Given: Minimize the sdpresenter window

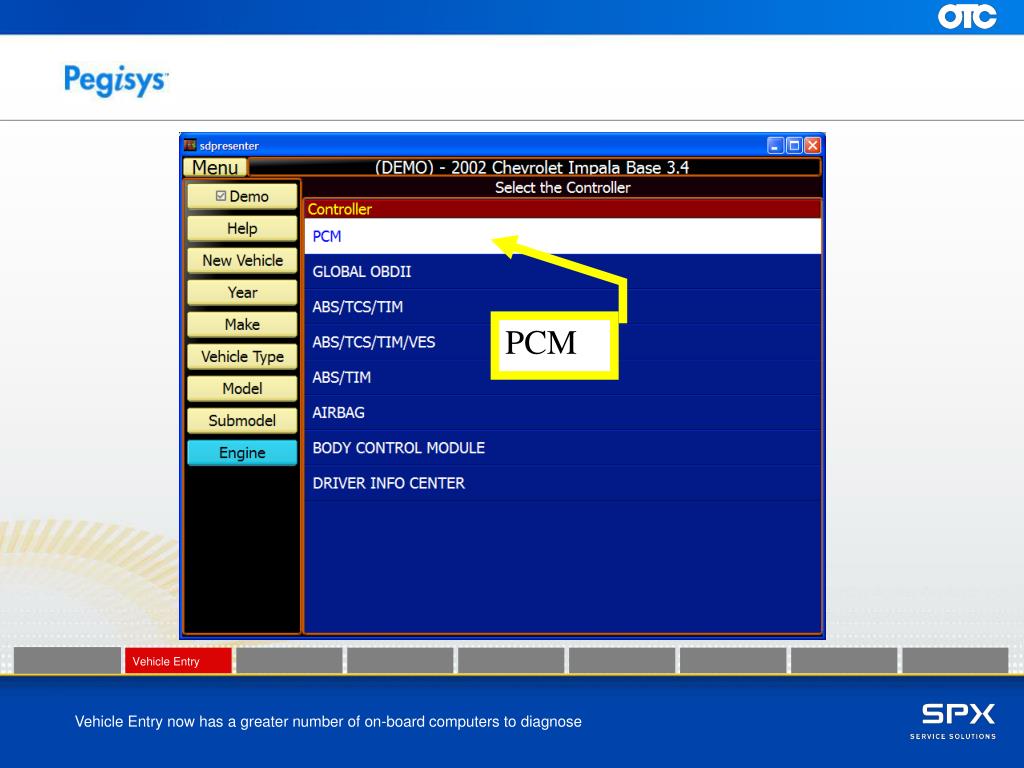Looking at the screenshot, I should 775,146.
